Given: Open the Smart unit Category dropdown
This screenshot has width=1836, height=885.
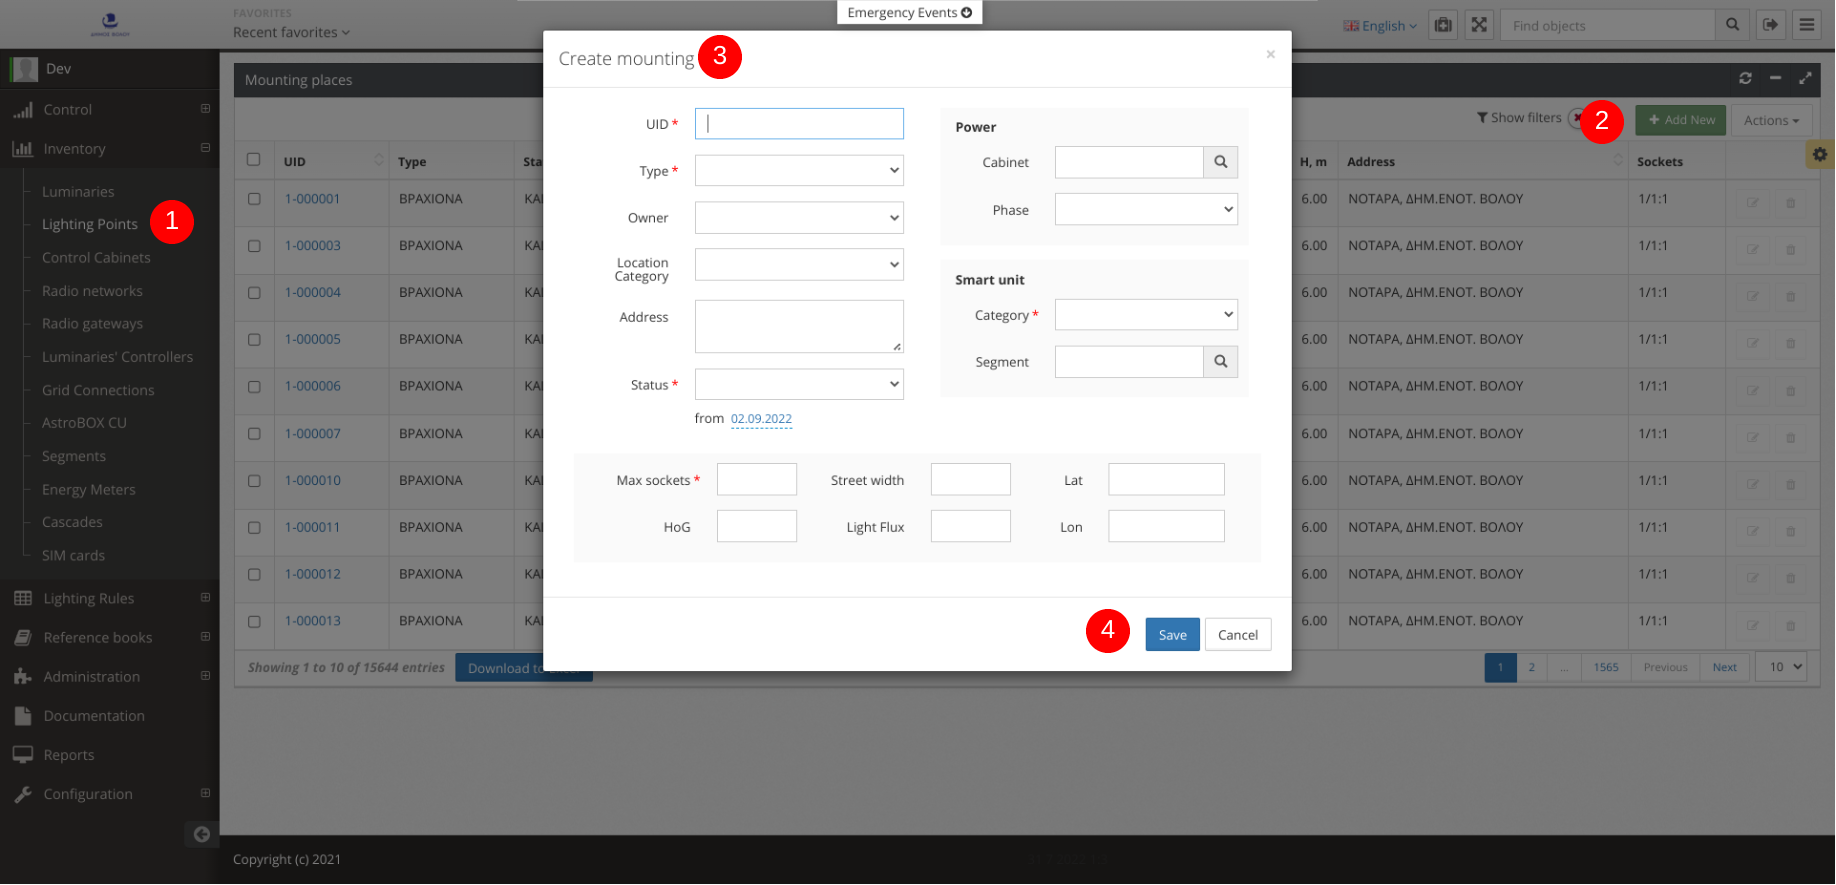Looking at the screenshot, I should (x=1145, y=315).
